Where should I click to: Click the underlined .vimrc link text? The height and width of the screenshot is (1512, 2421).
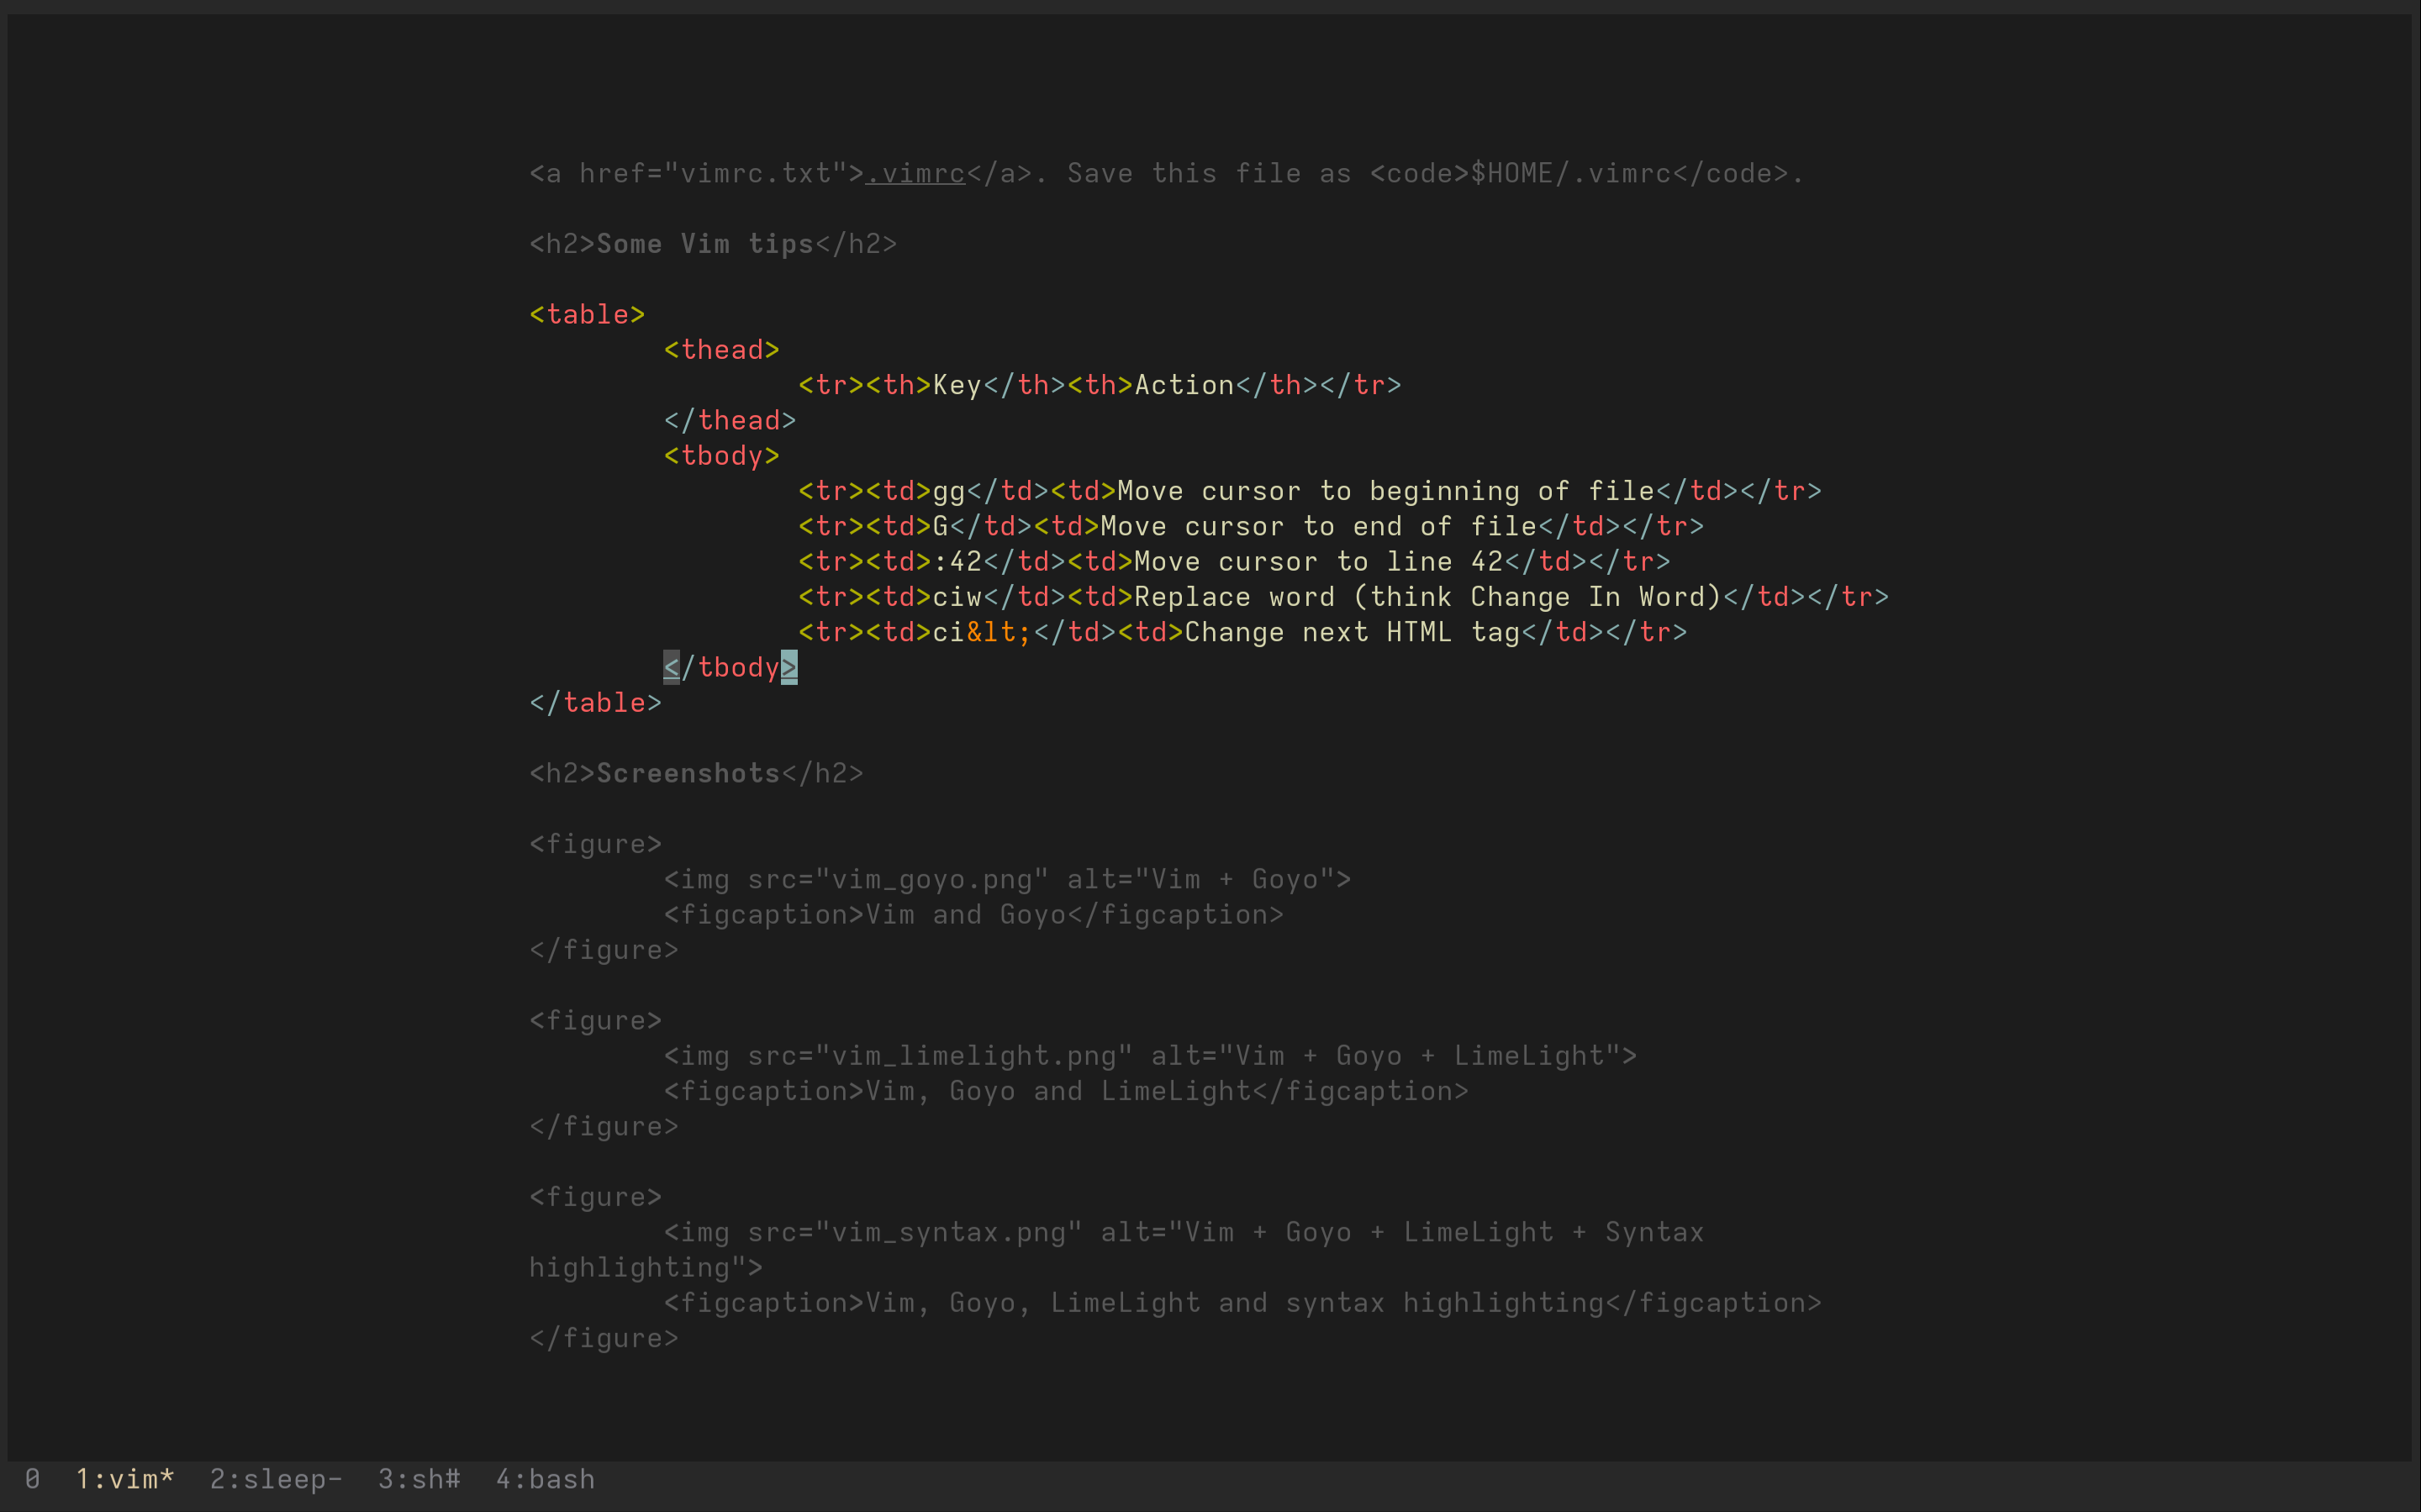(x=915, y=174)
